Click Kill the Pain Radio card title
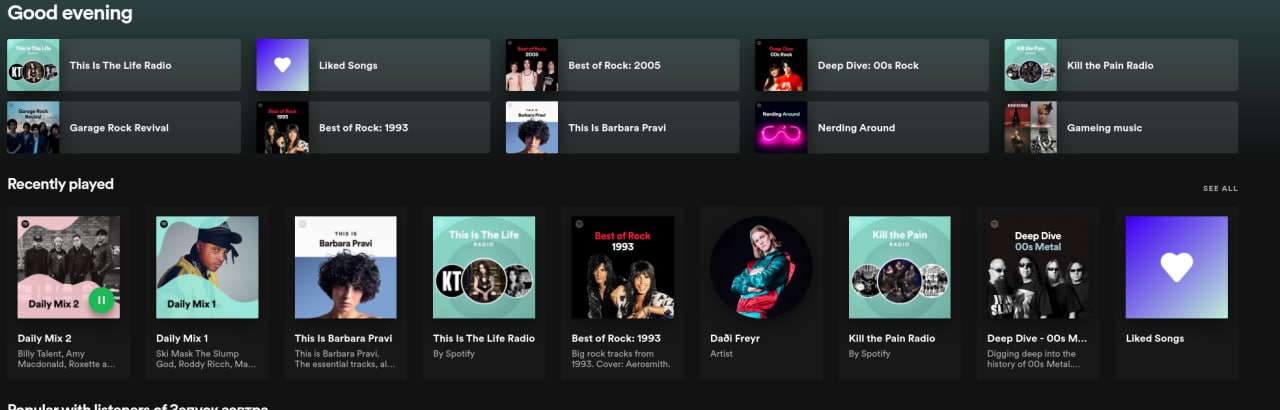Screen dimensions: 1280x410 (892, 338)
